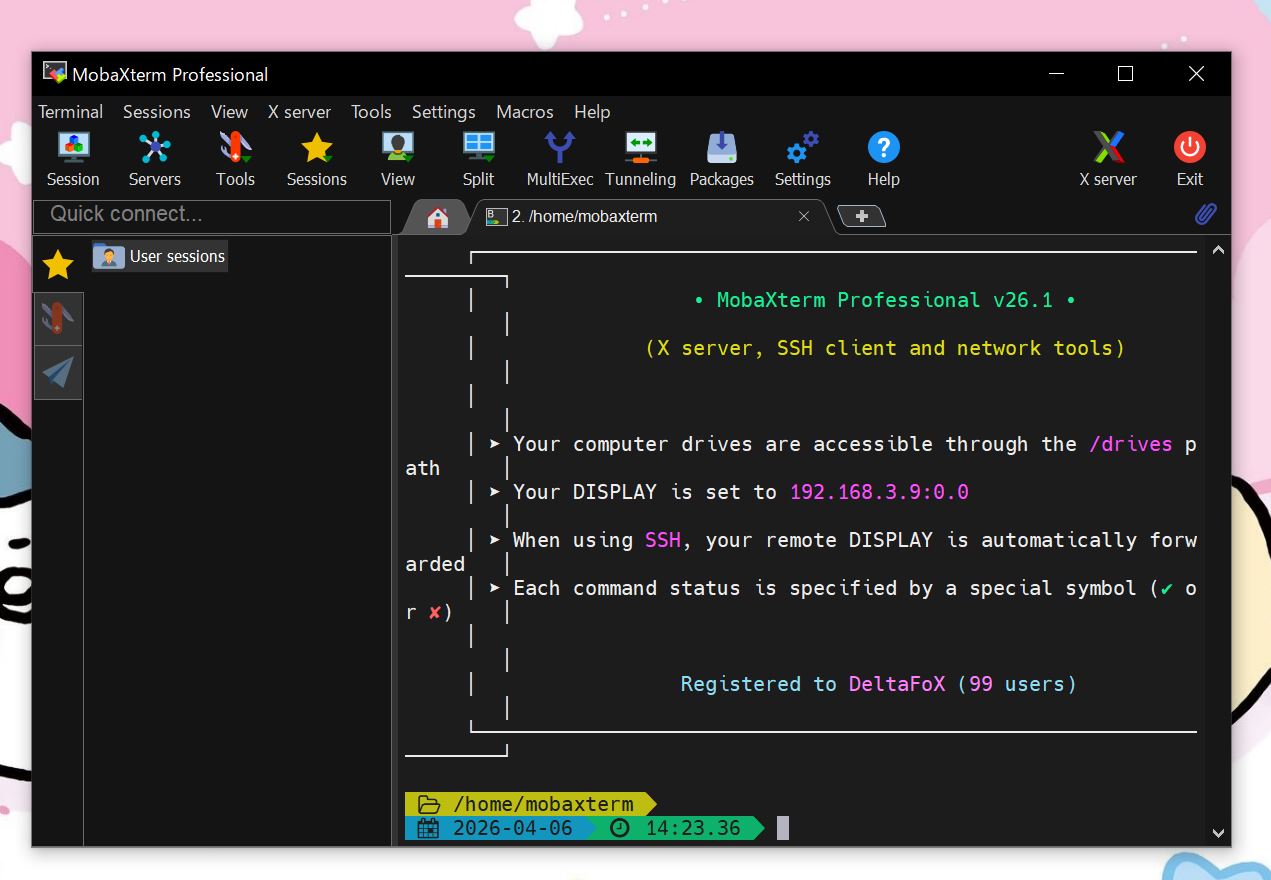1271x880 pixels.
Task: Show the starred favorites sessions panel
Action: pyautogui.click(x=57, y=263)
